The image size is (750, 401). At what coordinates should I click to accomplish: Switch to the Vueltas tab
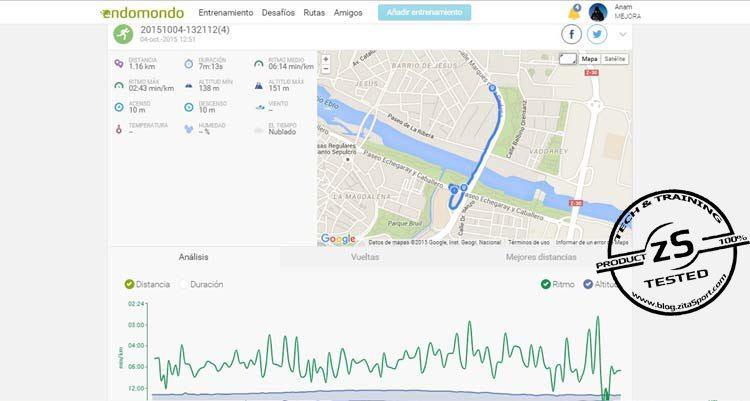click(x=365, y=257)
